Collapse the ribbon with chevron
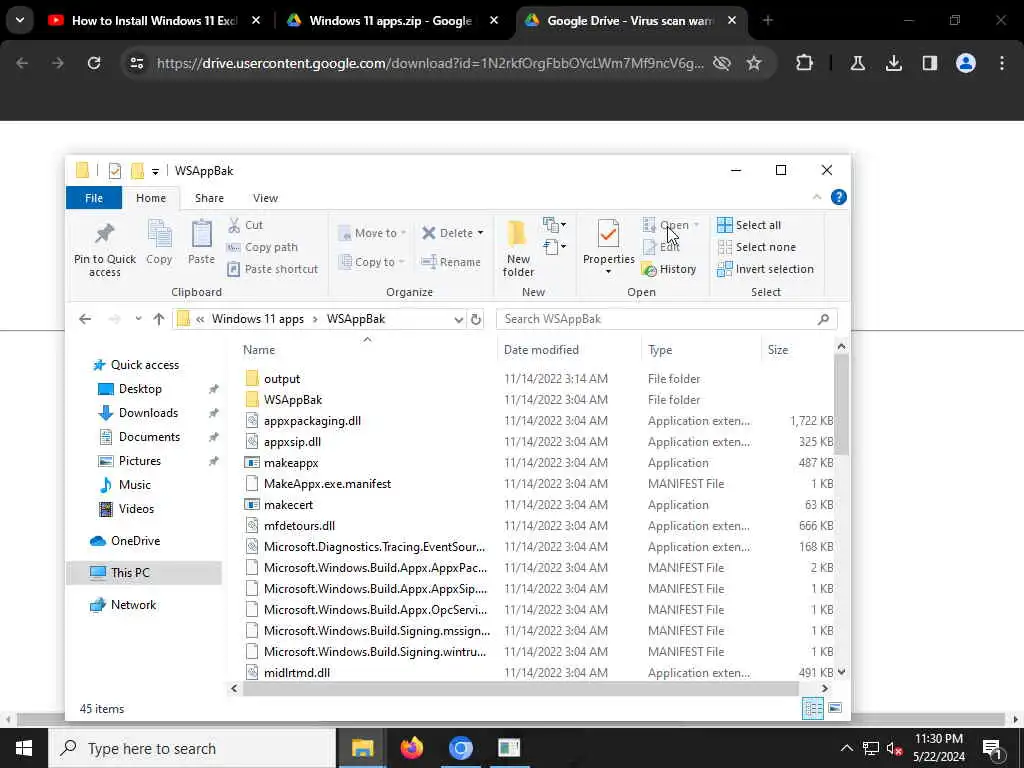The height and width of the screenshot is (768, 1024). click(817, 197)
